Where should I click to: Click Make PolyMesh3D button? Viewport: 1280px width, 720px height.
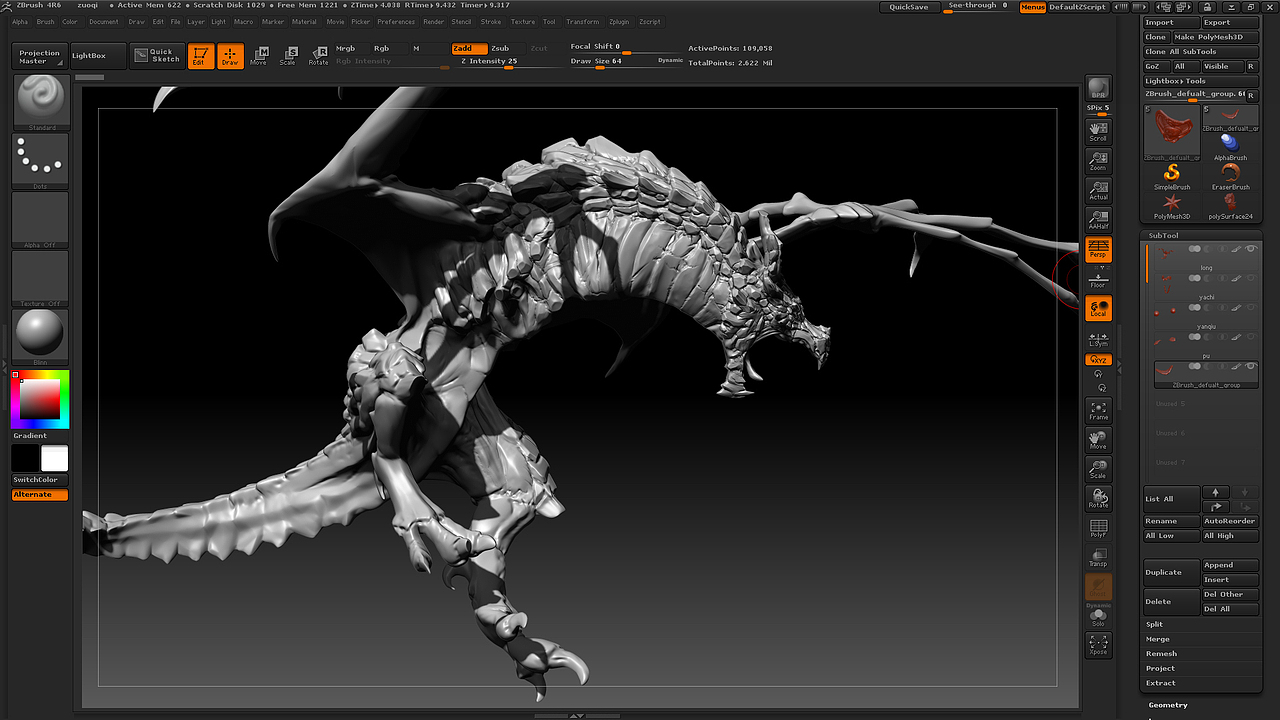click(x=1215, y=37)
